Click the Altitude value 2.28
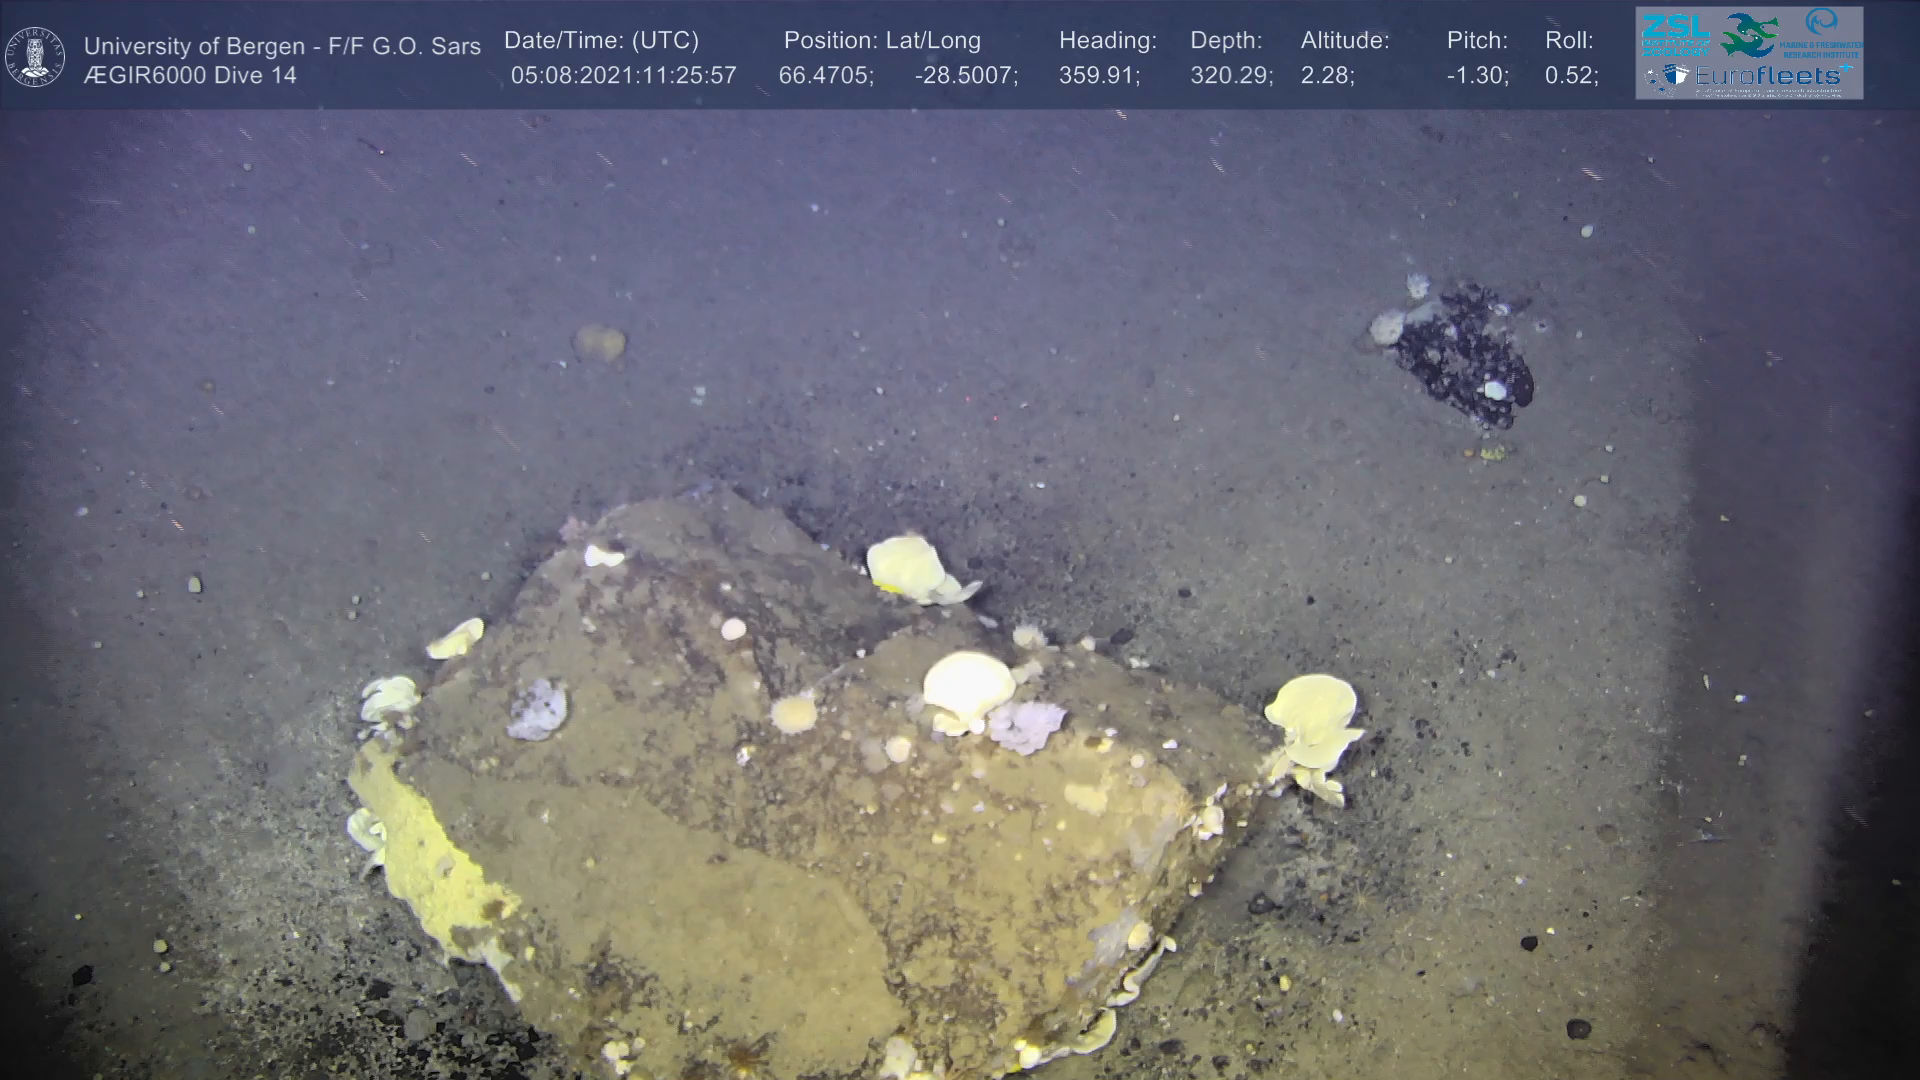Image resolution: width=1920 pixels, height=1080 pixels. point(1327,75)
